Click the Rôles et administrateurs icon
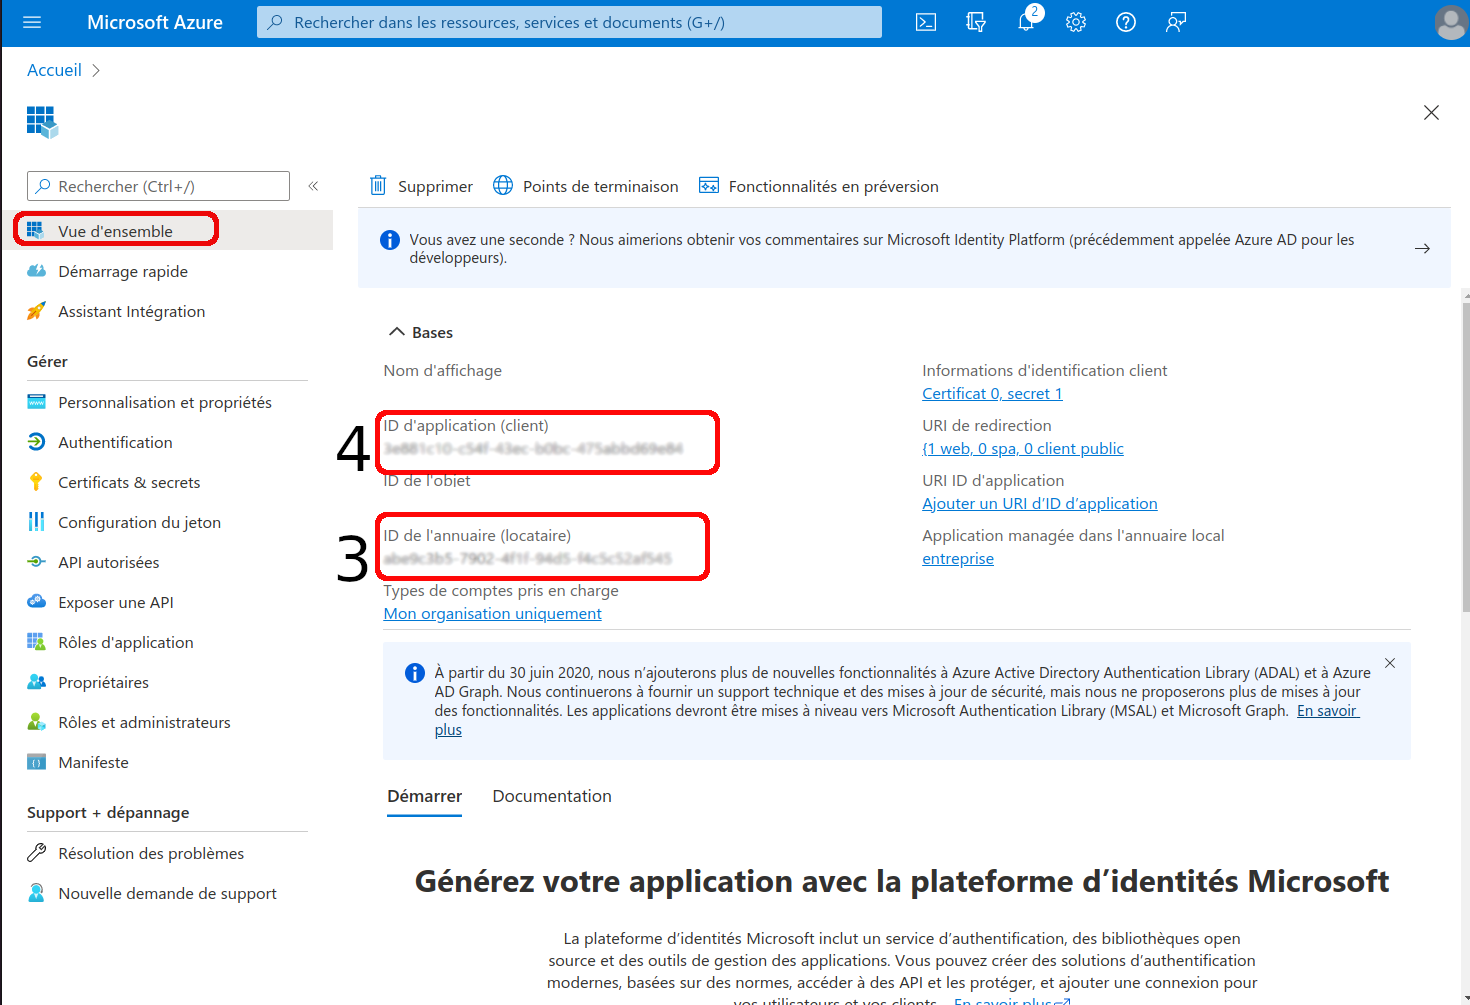Viewport: 1470px width, 1005px height. click(x=37, y=722)
